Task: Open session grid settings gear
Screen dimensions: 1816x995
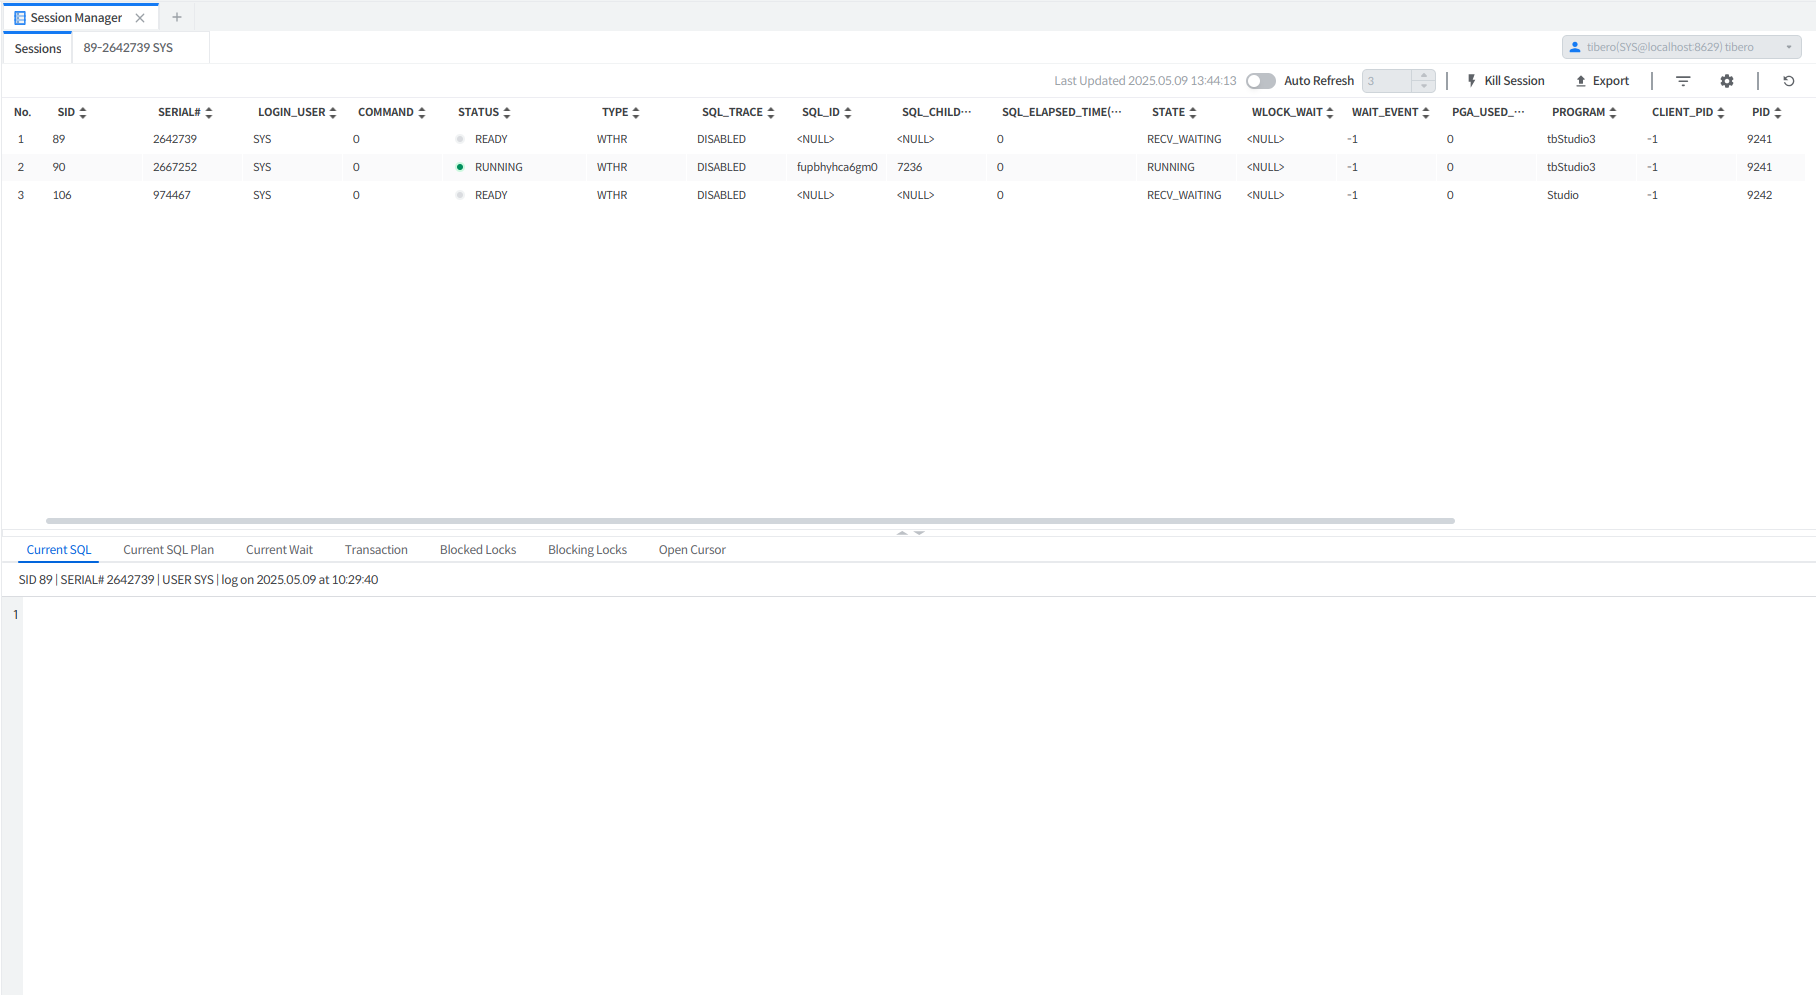Action: coord(1727,81)
